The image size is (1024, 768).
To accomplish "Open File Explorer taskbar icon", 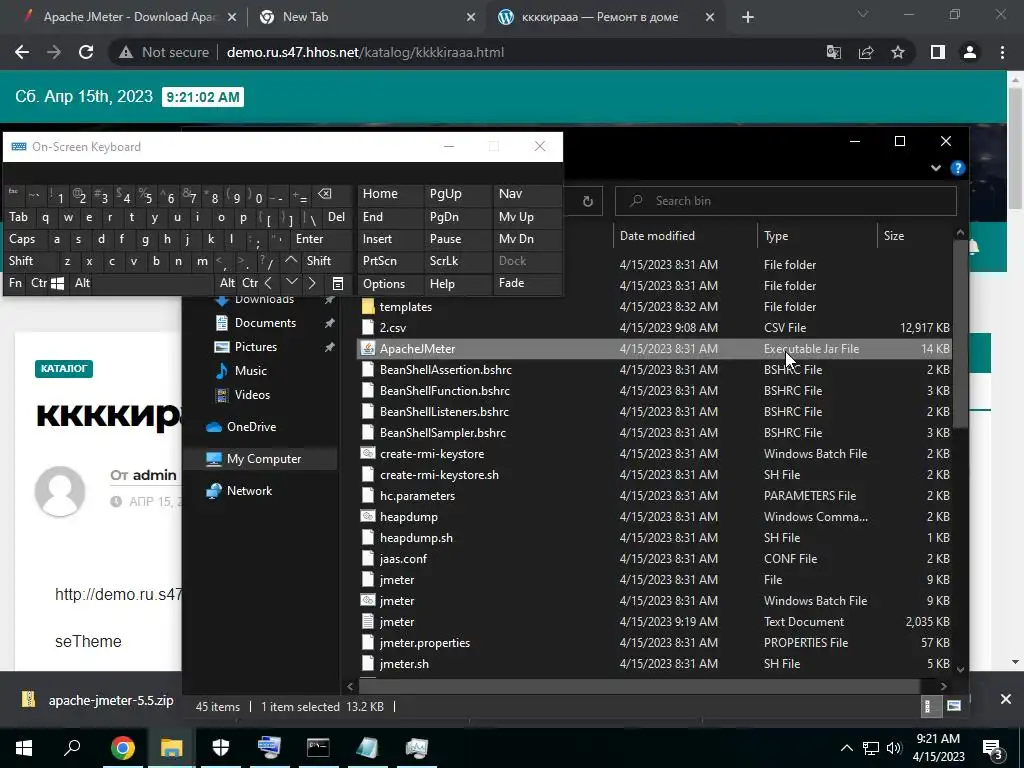I will point(172,748).
